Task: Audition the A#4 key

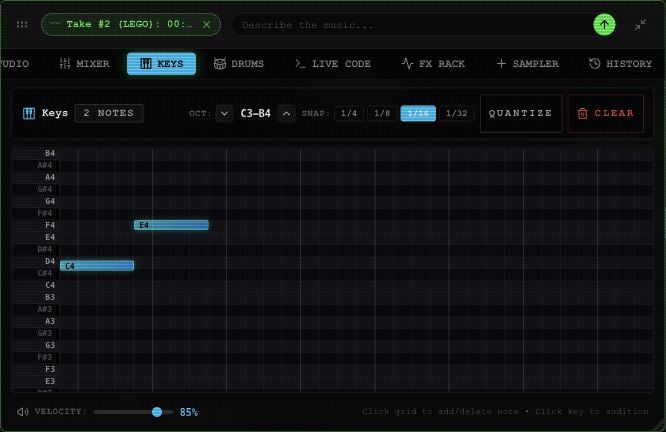Action: pyautogui.click(x=36, y=165)
